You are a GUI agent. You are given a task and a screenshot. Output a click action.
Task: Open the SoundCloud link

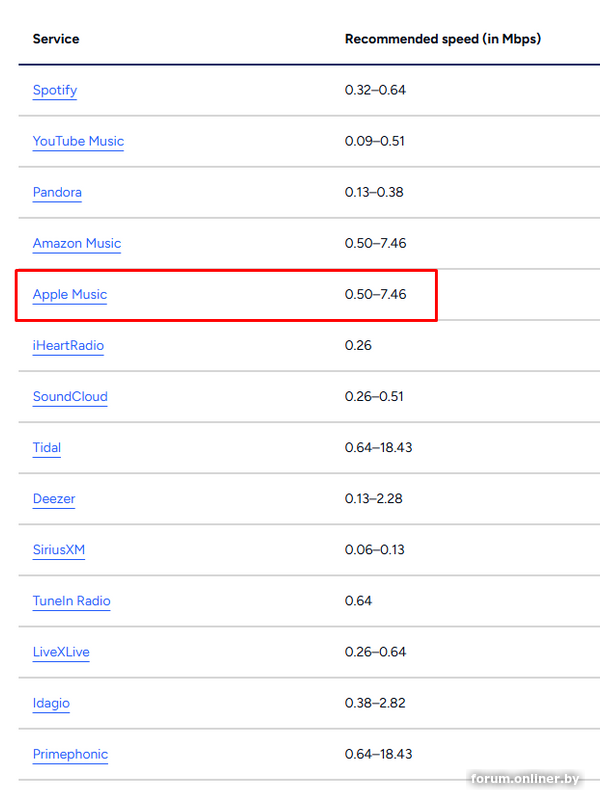[x=70, y=397]
